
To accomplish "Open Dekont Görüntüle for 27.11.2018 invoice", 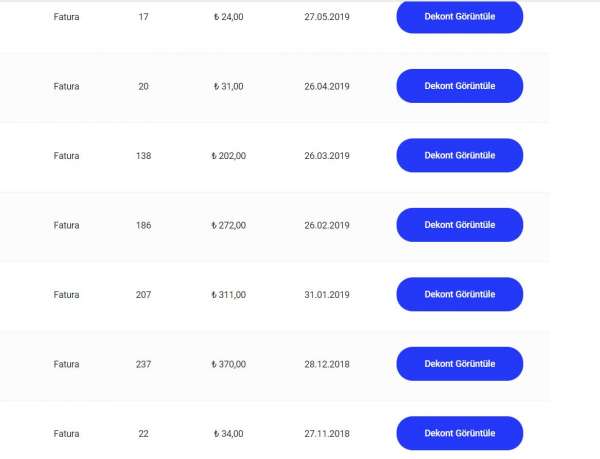I will [x=460, y=433].
